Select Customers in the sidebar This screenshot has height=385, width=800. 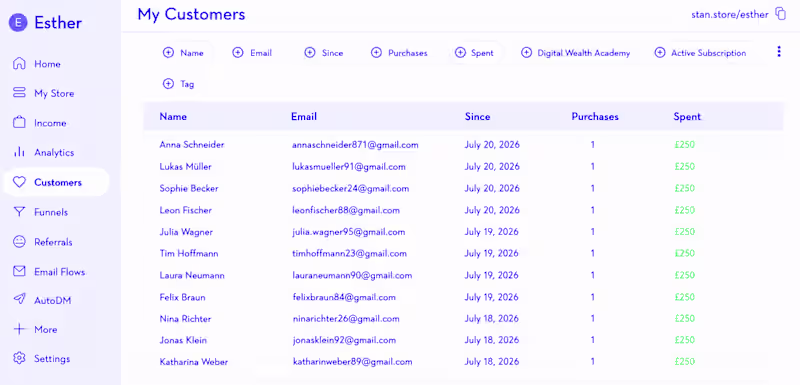pyautogui.click(x=56, y=182)
